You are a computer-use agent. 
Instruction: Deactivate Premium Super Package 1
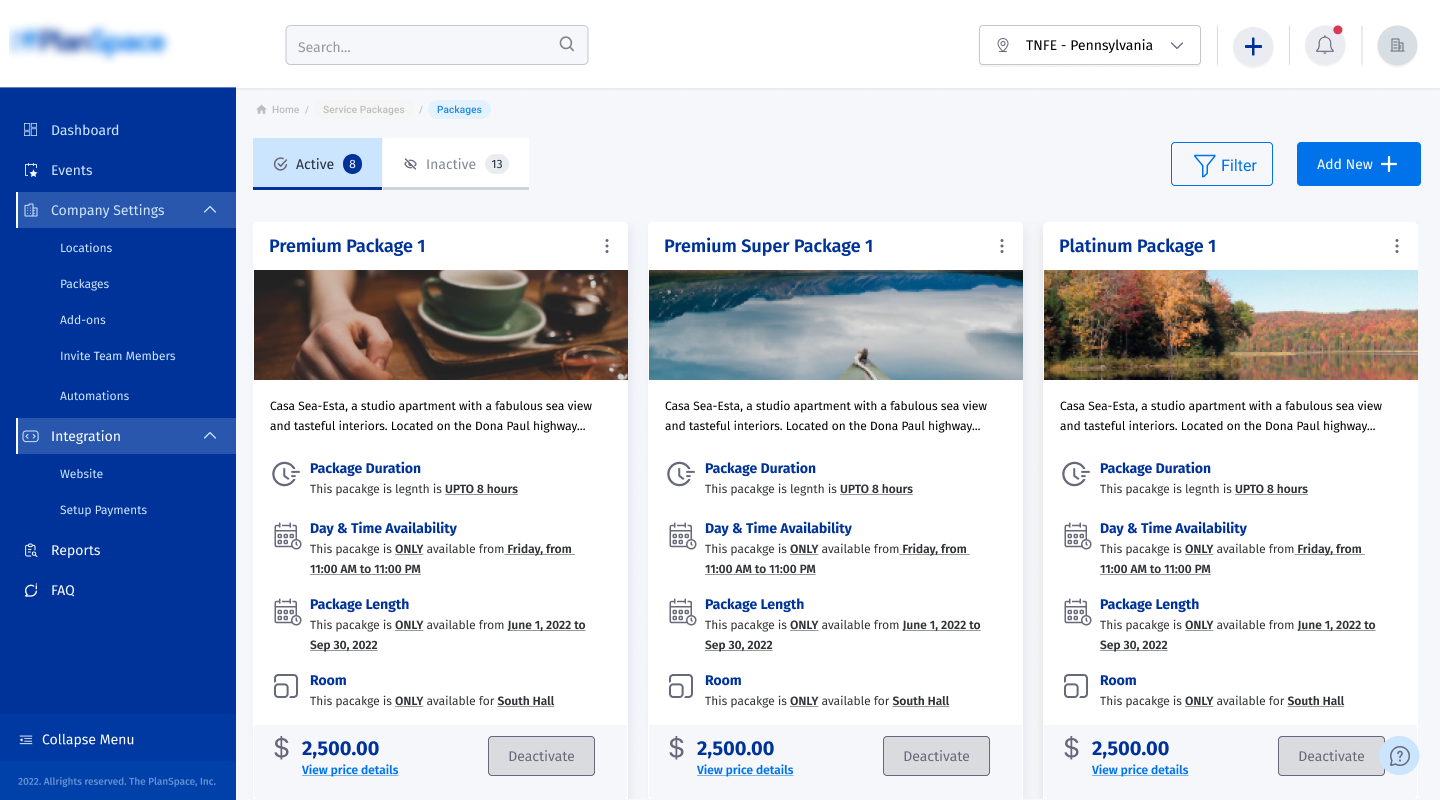tap(936, 756)
